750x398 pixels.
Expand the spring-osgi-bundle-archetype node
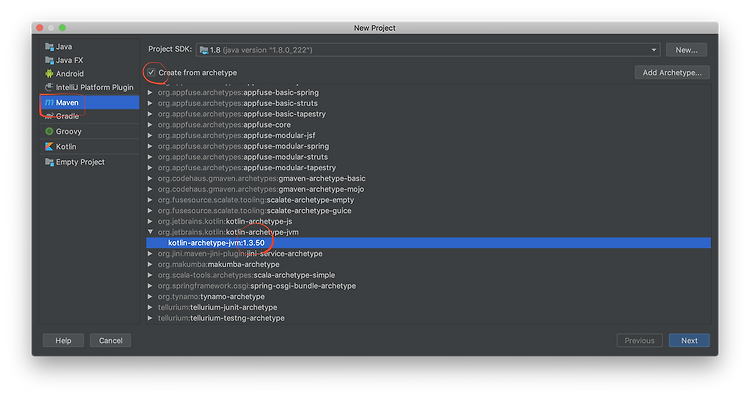[x=150, y=286]
